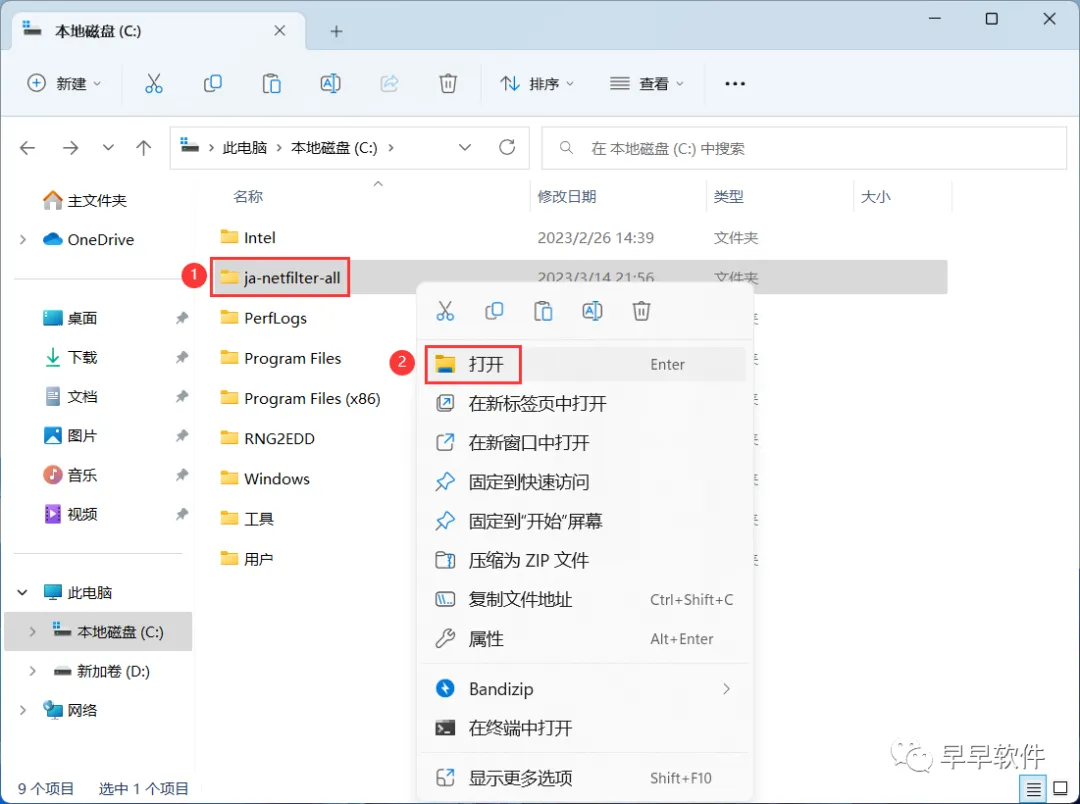This screenshot has width=1080, height=804.
Task: Close the 本地磁盘 (C:) tab
Action: tap(280, 31)
